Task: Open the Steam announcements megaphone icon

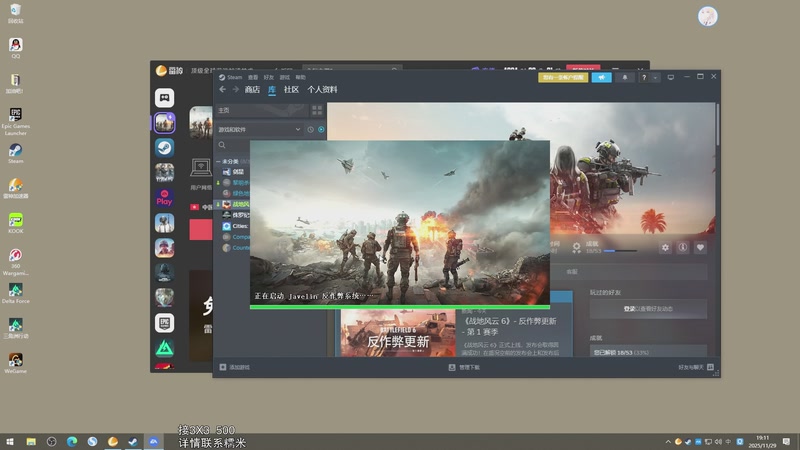Action: pos(602,78)
